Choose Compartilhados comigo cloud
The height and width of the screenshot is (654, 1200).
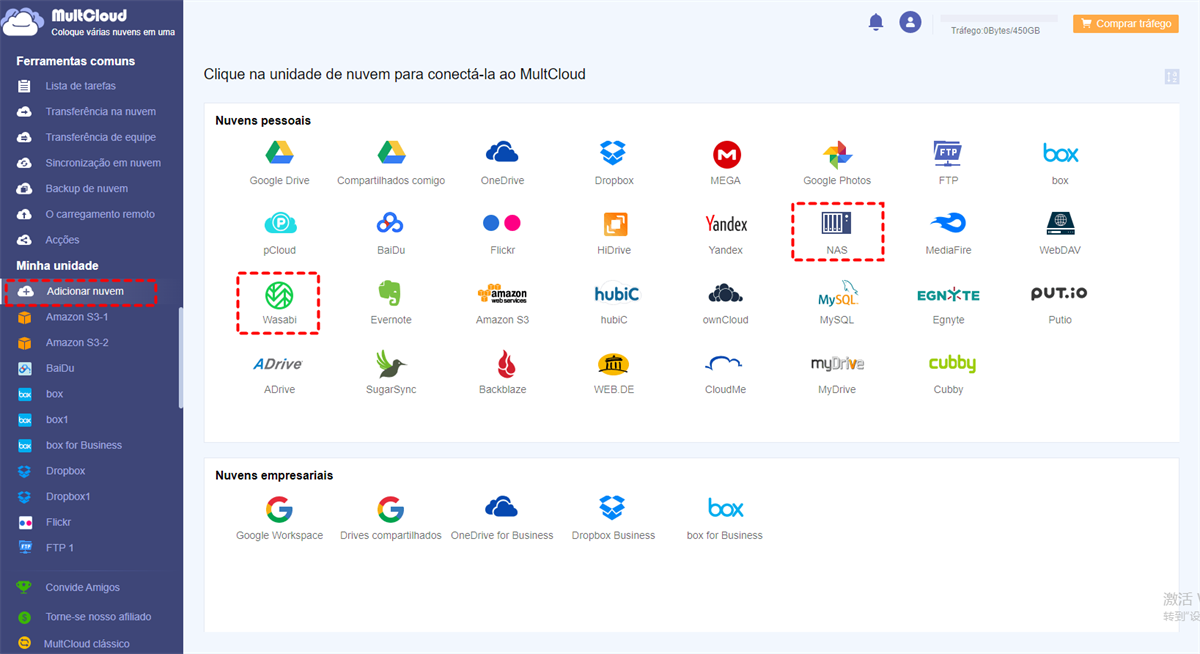click(x=391, y=153)
